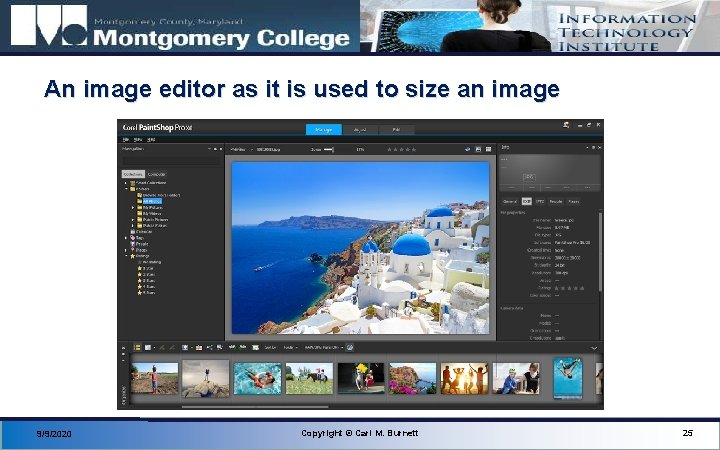The height and width of the screenshot is (450, 720).
Task: Select the Collections tab in Navigation
Action: pyautogui.click(x=133, y=174)
